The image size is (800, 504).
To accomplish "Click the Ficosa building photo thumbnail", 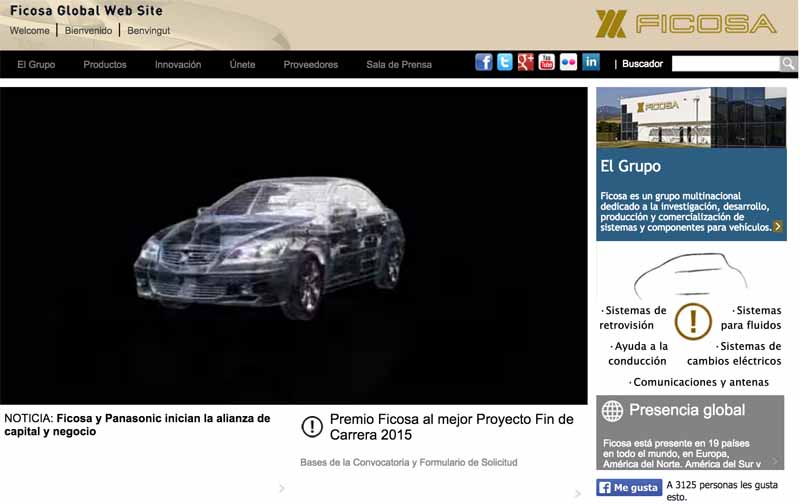I will [x=691, y=117].
